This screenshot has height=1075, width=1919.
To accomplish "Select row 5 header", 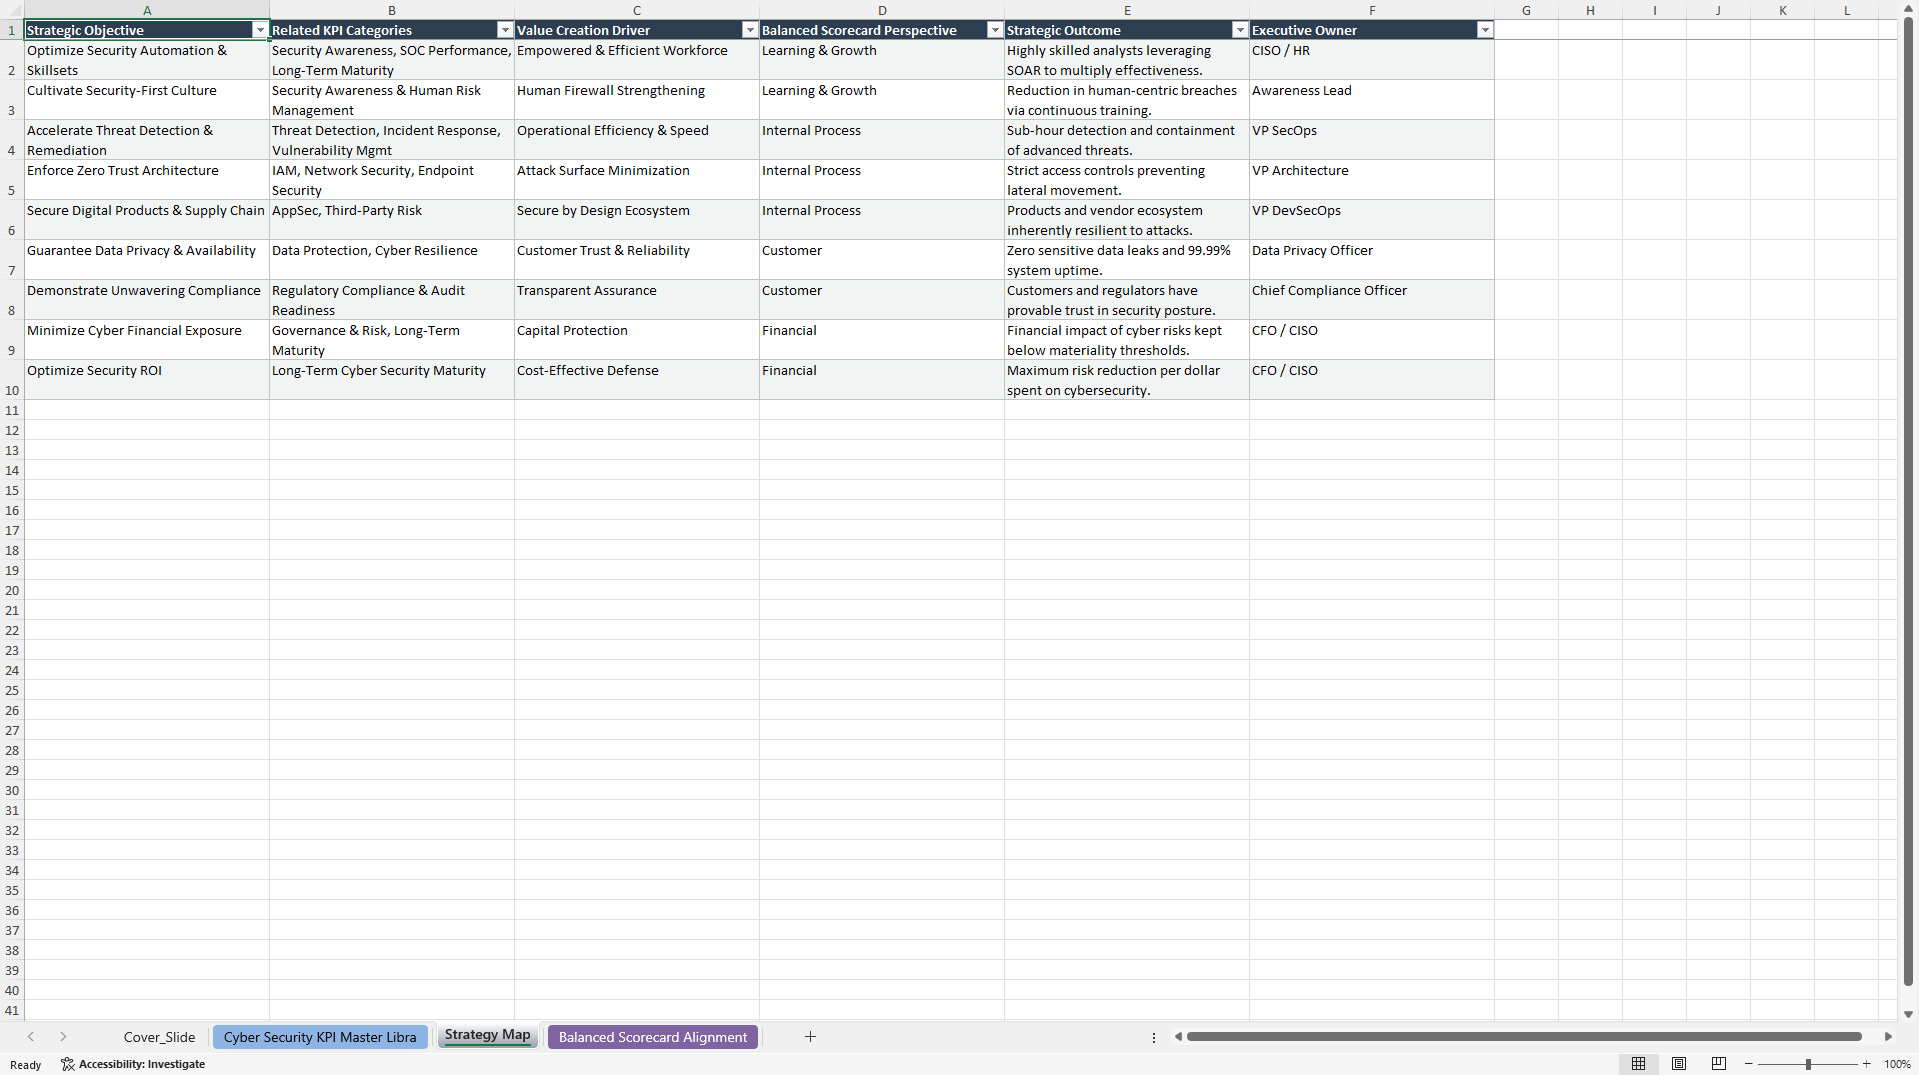I will pyautogui.click(x=12, y=180).
